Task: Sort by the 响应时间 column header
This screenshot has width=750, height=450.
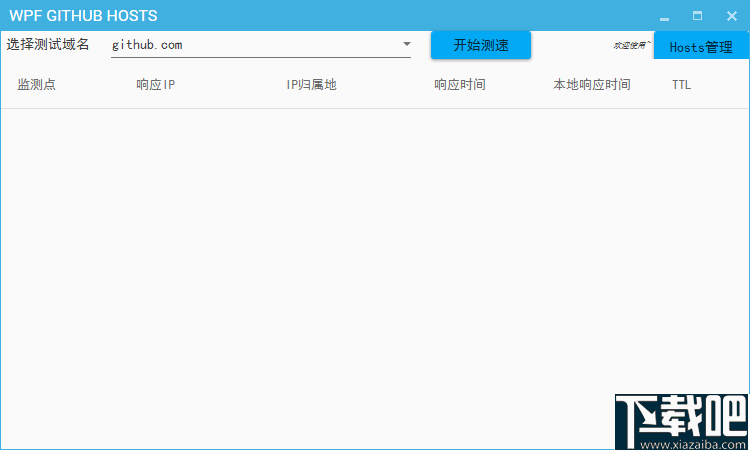Action: point(460,85)
